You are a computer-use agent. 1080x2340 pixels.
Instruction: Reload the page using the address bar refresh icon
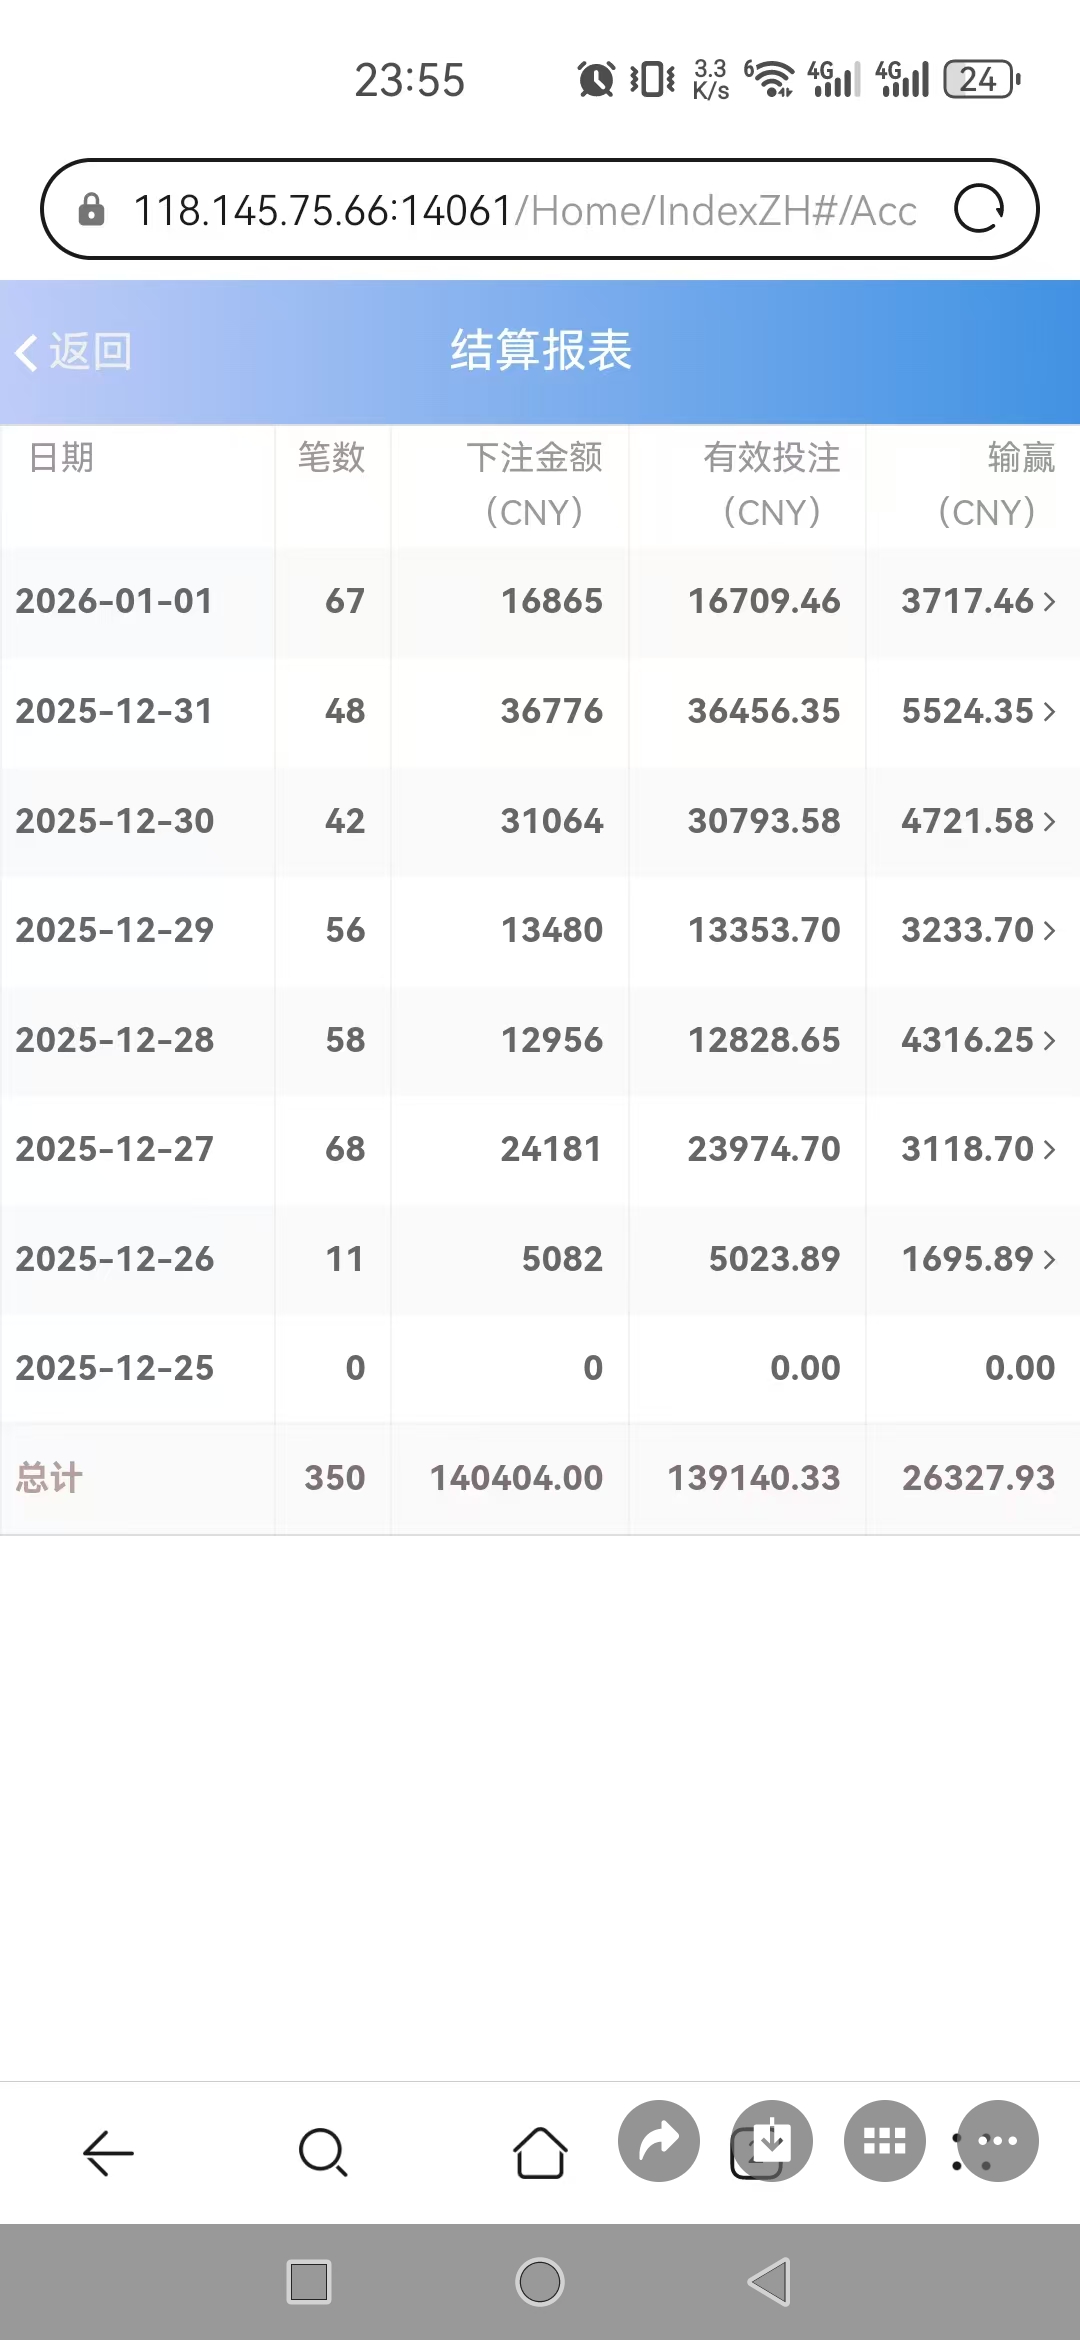point(978,209)
